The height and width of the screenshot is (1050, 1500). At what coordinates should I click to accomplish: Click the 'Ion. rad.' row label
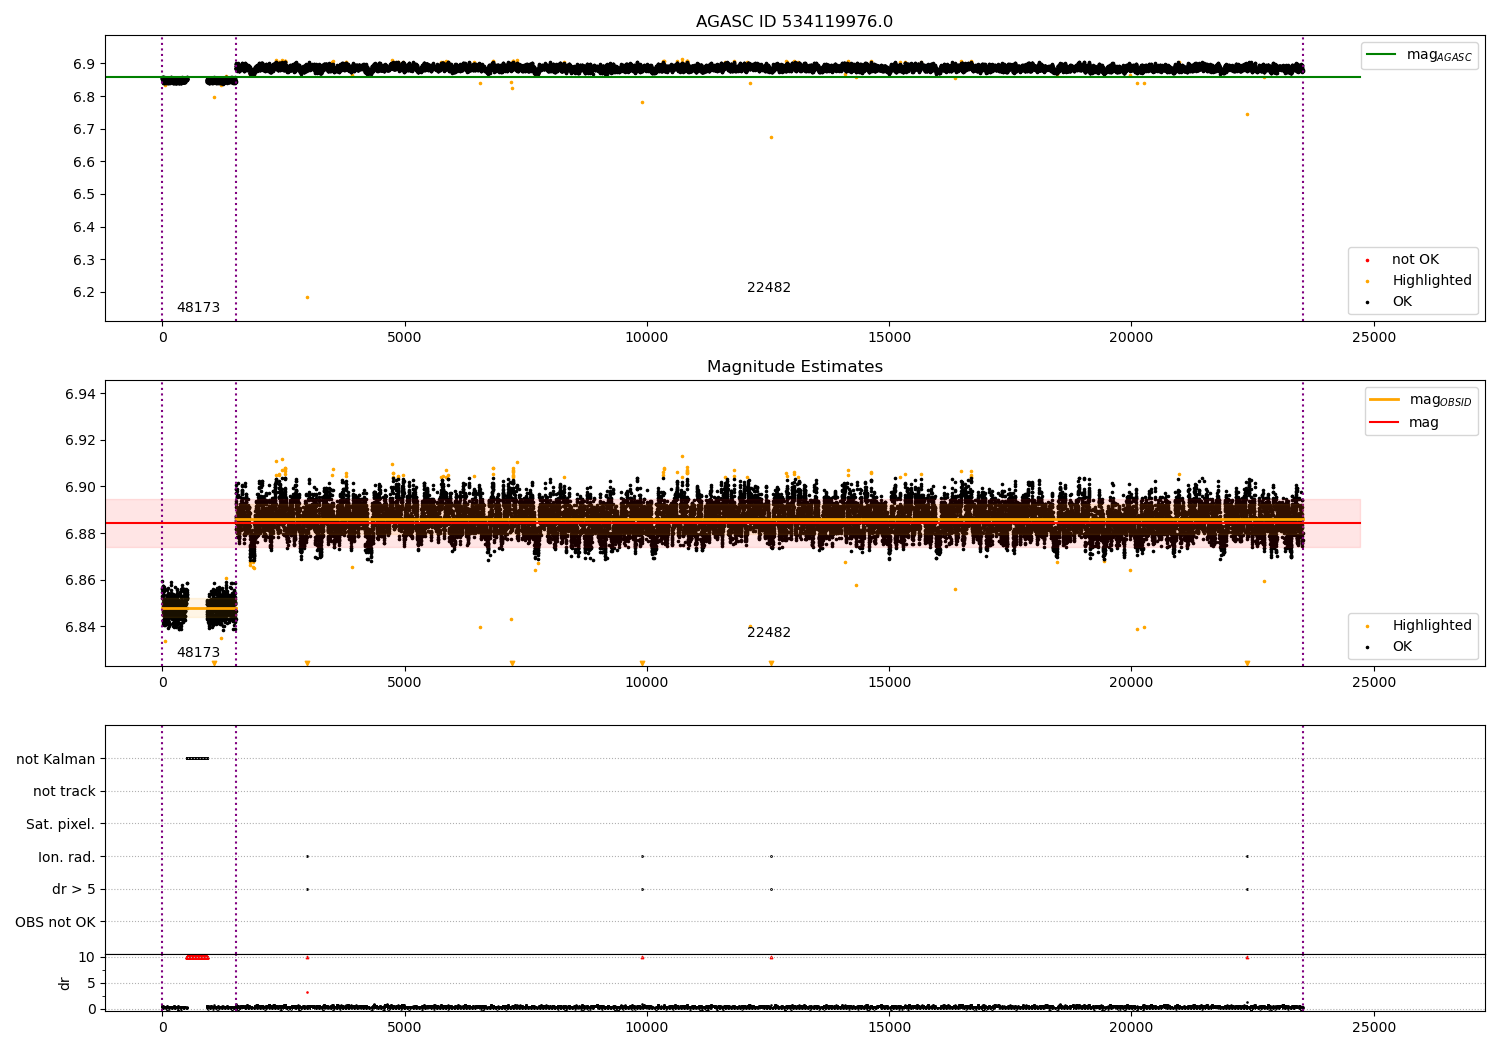click(67, 857)
